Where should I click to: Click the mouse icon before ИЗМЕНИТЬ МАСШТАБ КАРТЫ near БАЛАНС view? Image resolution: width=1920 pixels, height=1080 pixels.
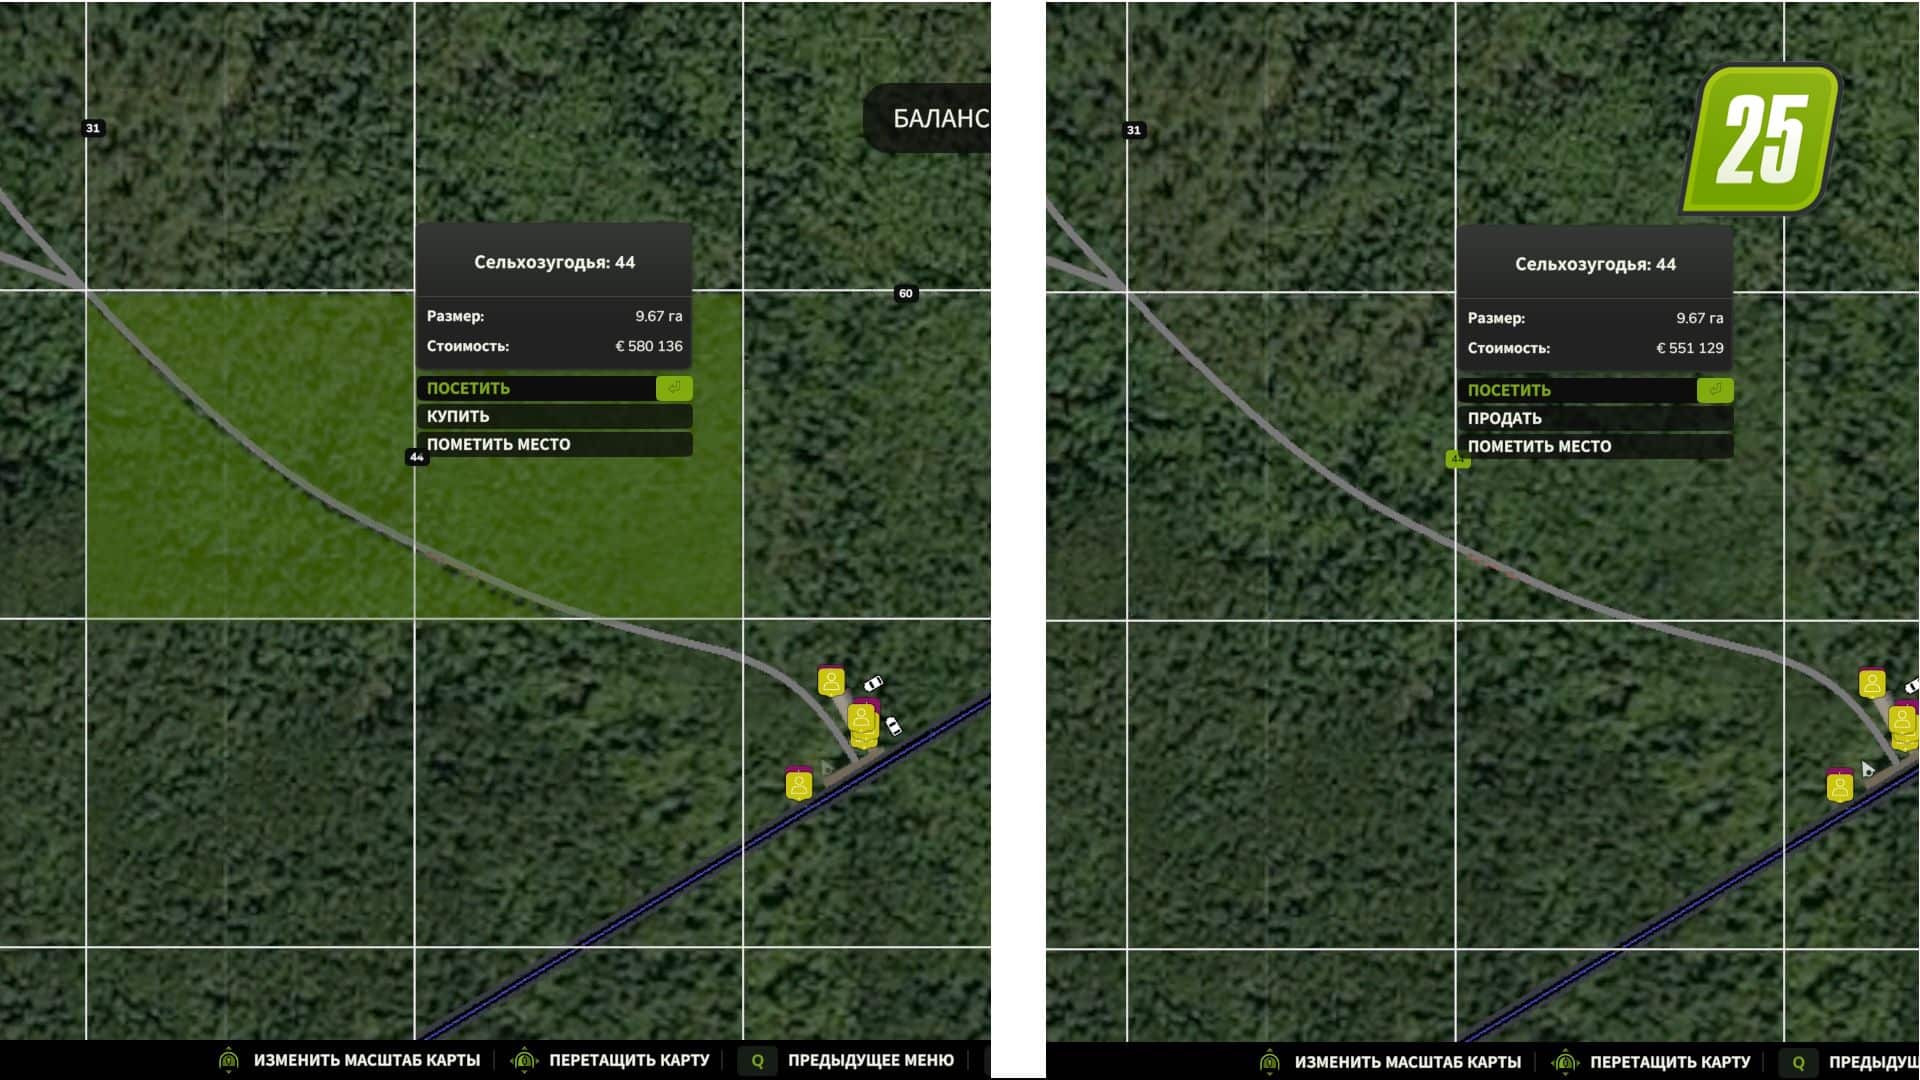[x=228, y=1061]
